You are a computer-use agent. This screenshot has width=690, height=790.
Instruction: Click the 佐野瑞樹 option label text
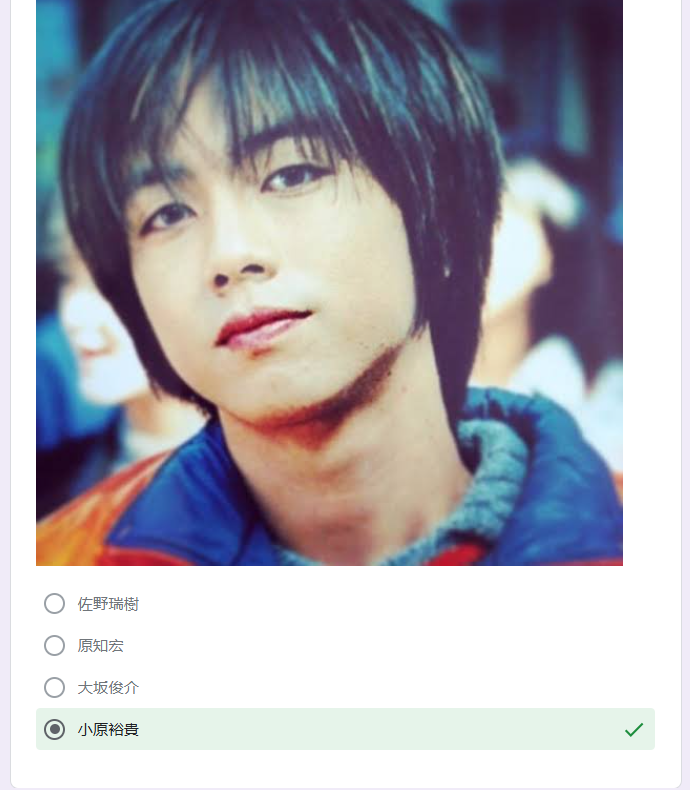(108, 604)
